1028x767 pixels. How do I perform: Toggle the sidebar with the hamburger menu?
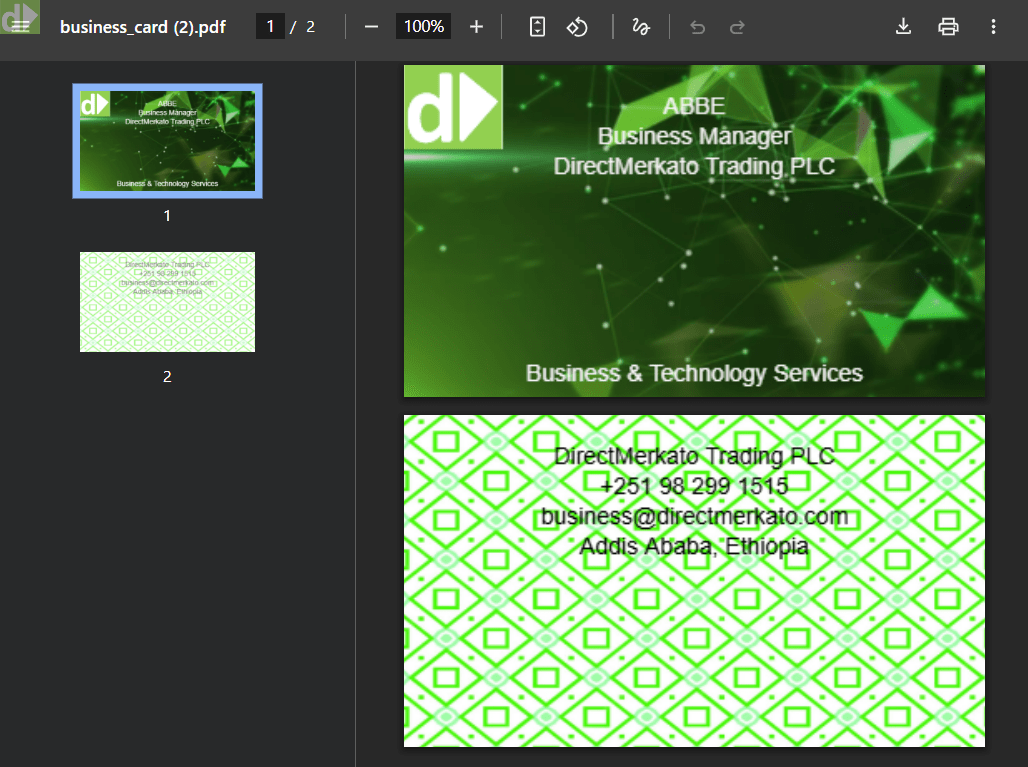pos(21,27)
